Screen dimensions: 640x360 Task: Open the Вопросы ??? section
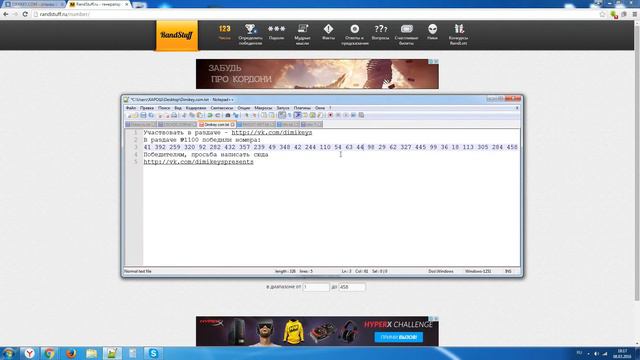click(380, 33)
